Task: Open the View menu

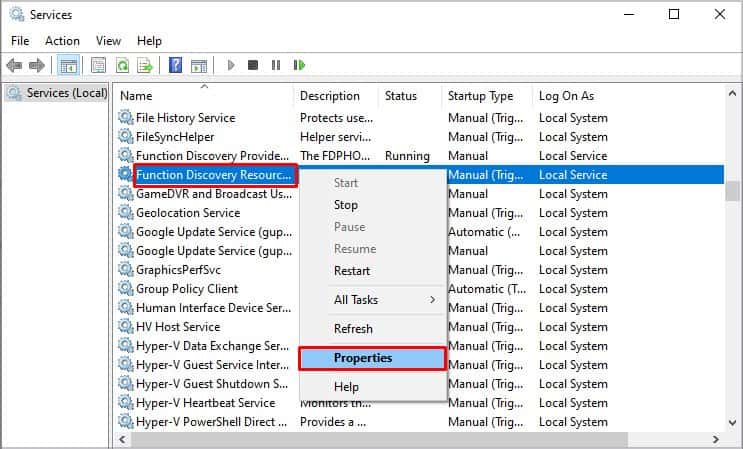Action: click(x=109, y=41)
